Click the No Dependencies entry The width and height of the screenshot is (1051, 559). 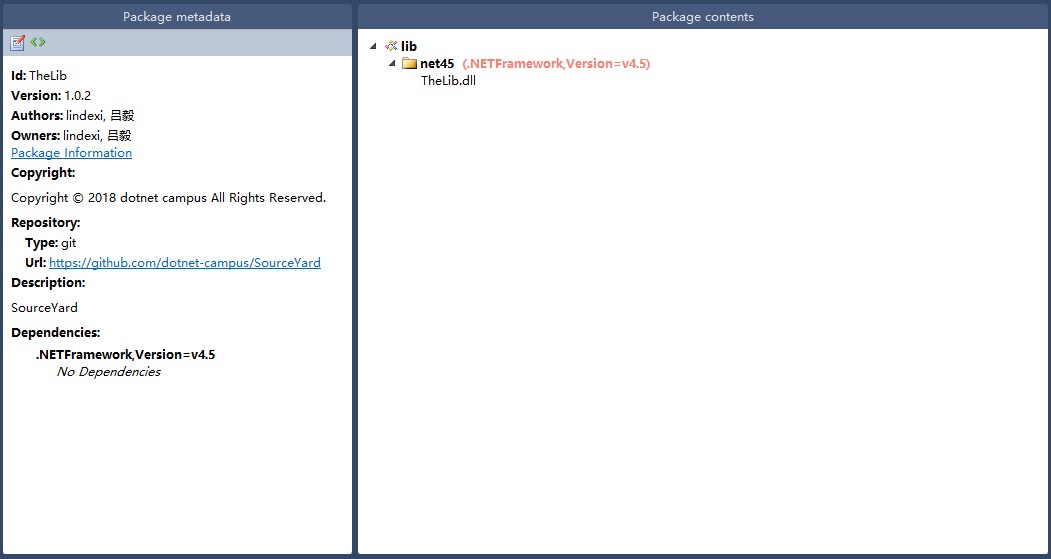click(x=109, y=372)
